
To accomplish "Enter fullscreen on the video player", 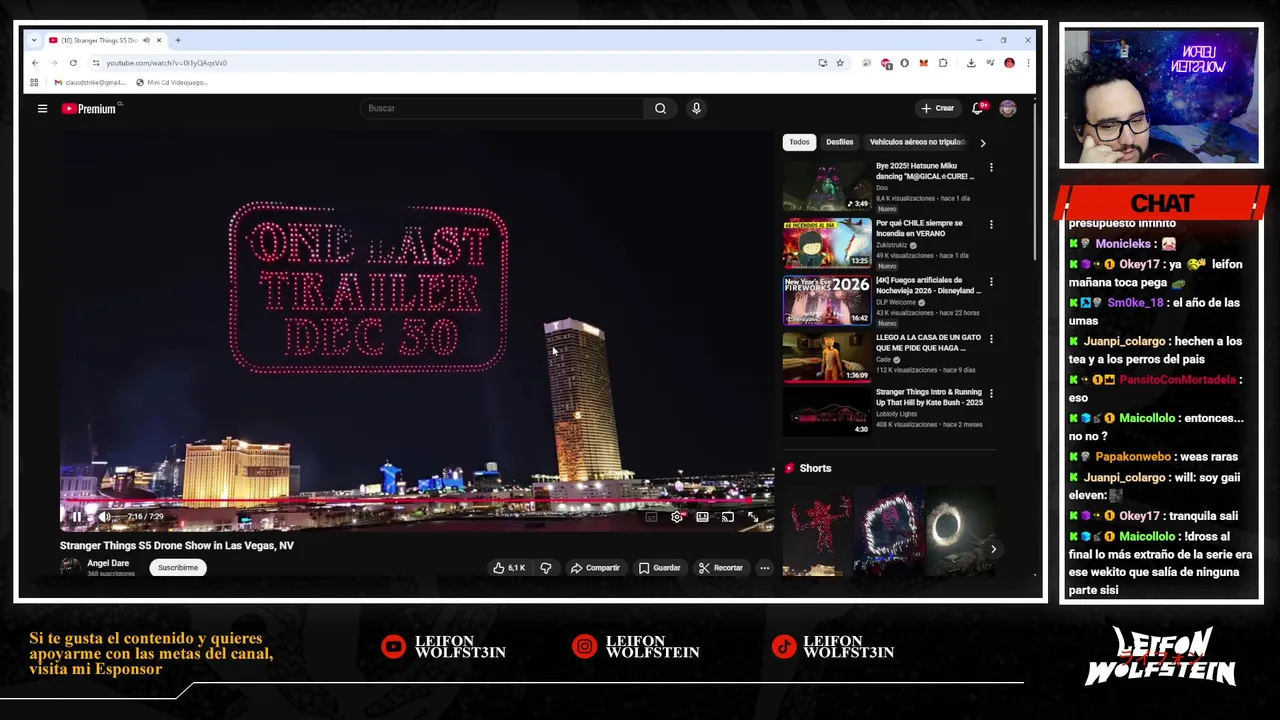I will tap(752, 517).
